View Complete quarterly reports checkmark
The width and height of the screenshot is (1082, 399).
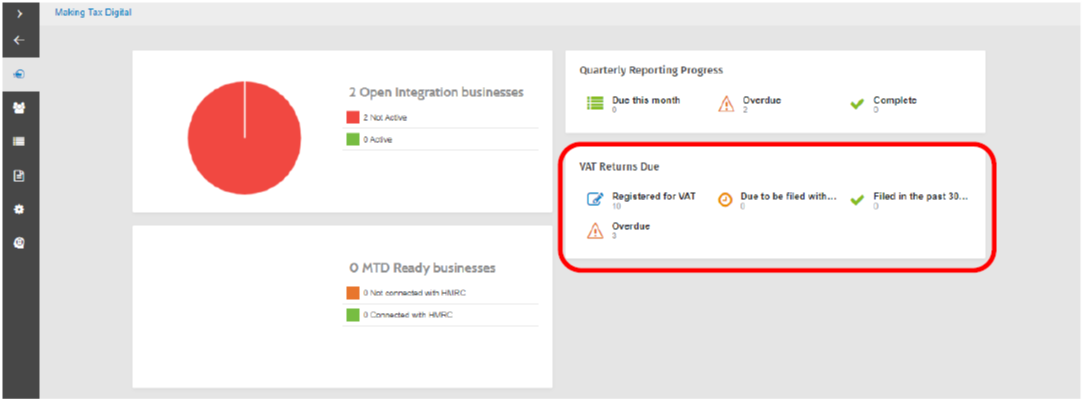pyautogui.click(x=858, y=105)
